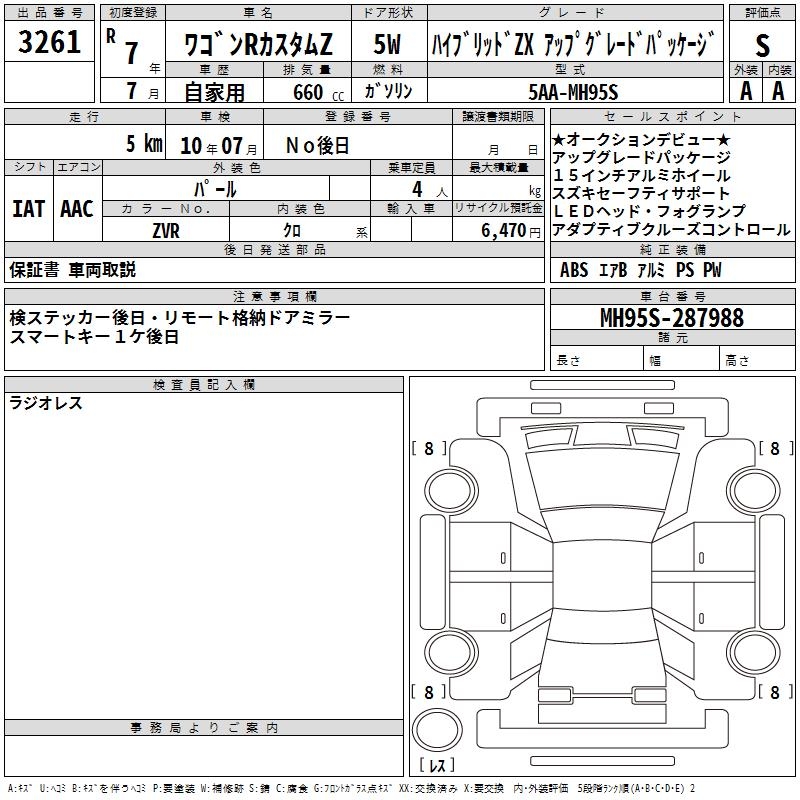The height and width of the screenshot is (800, 800).
Task: Select interior color クロ
Action: point(292,231)
